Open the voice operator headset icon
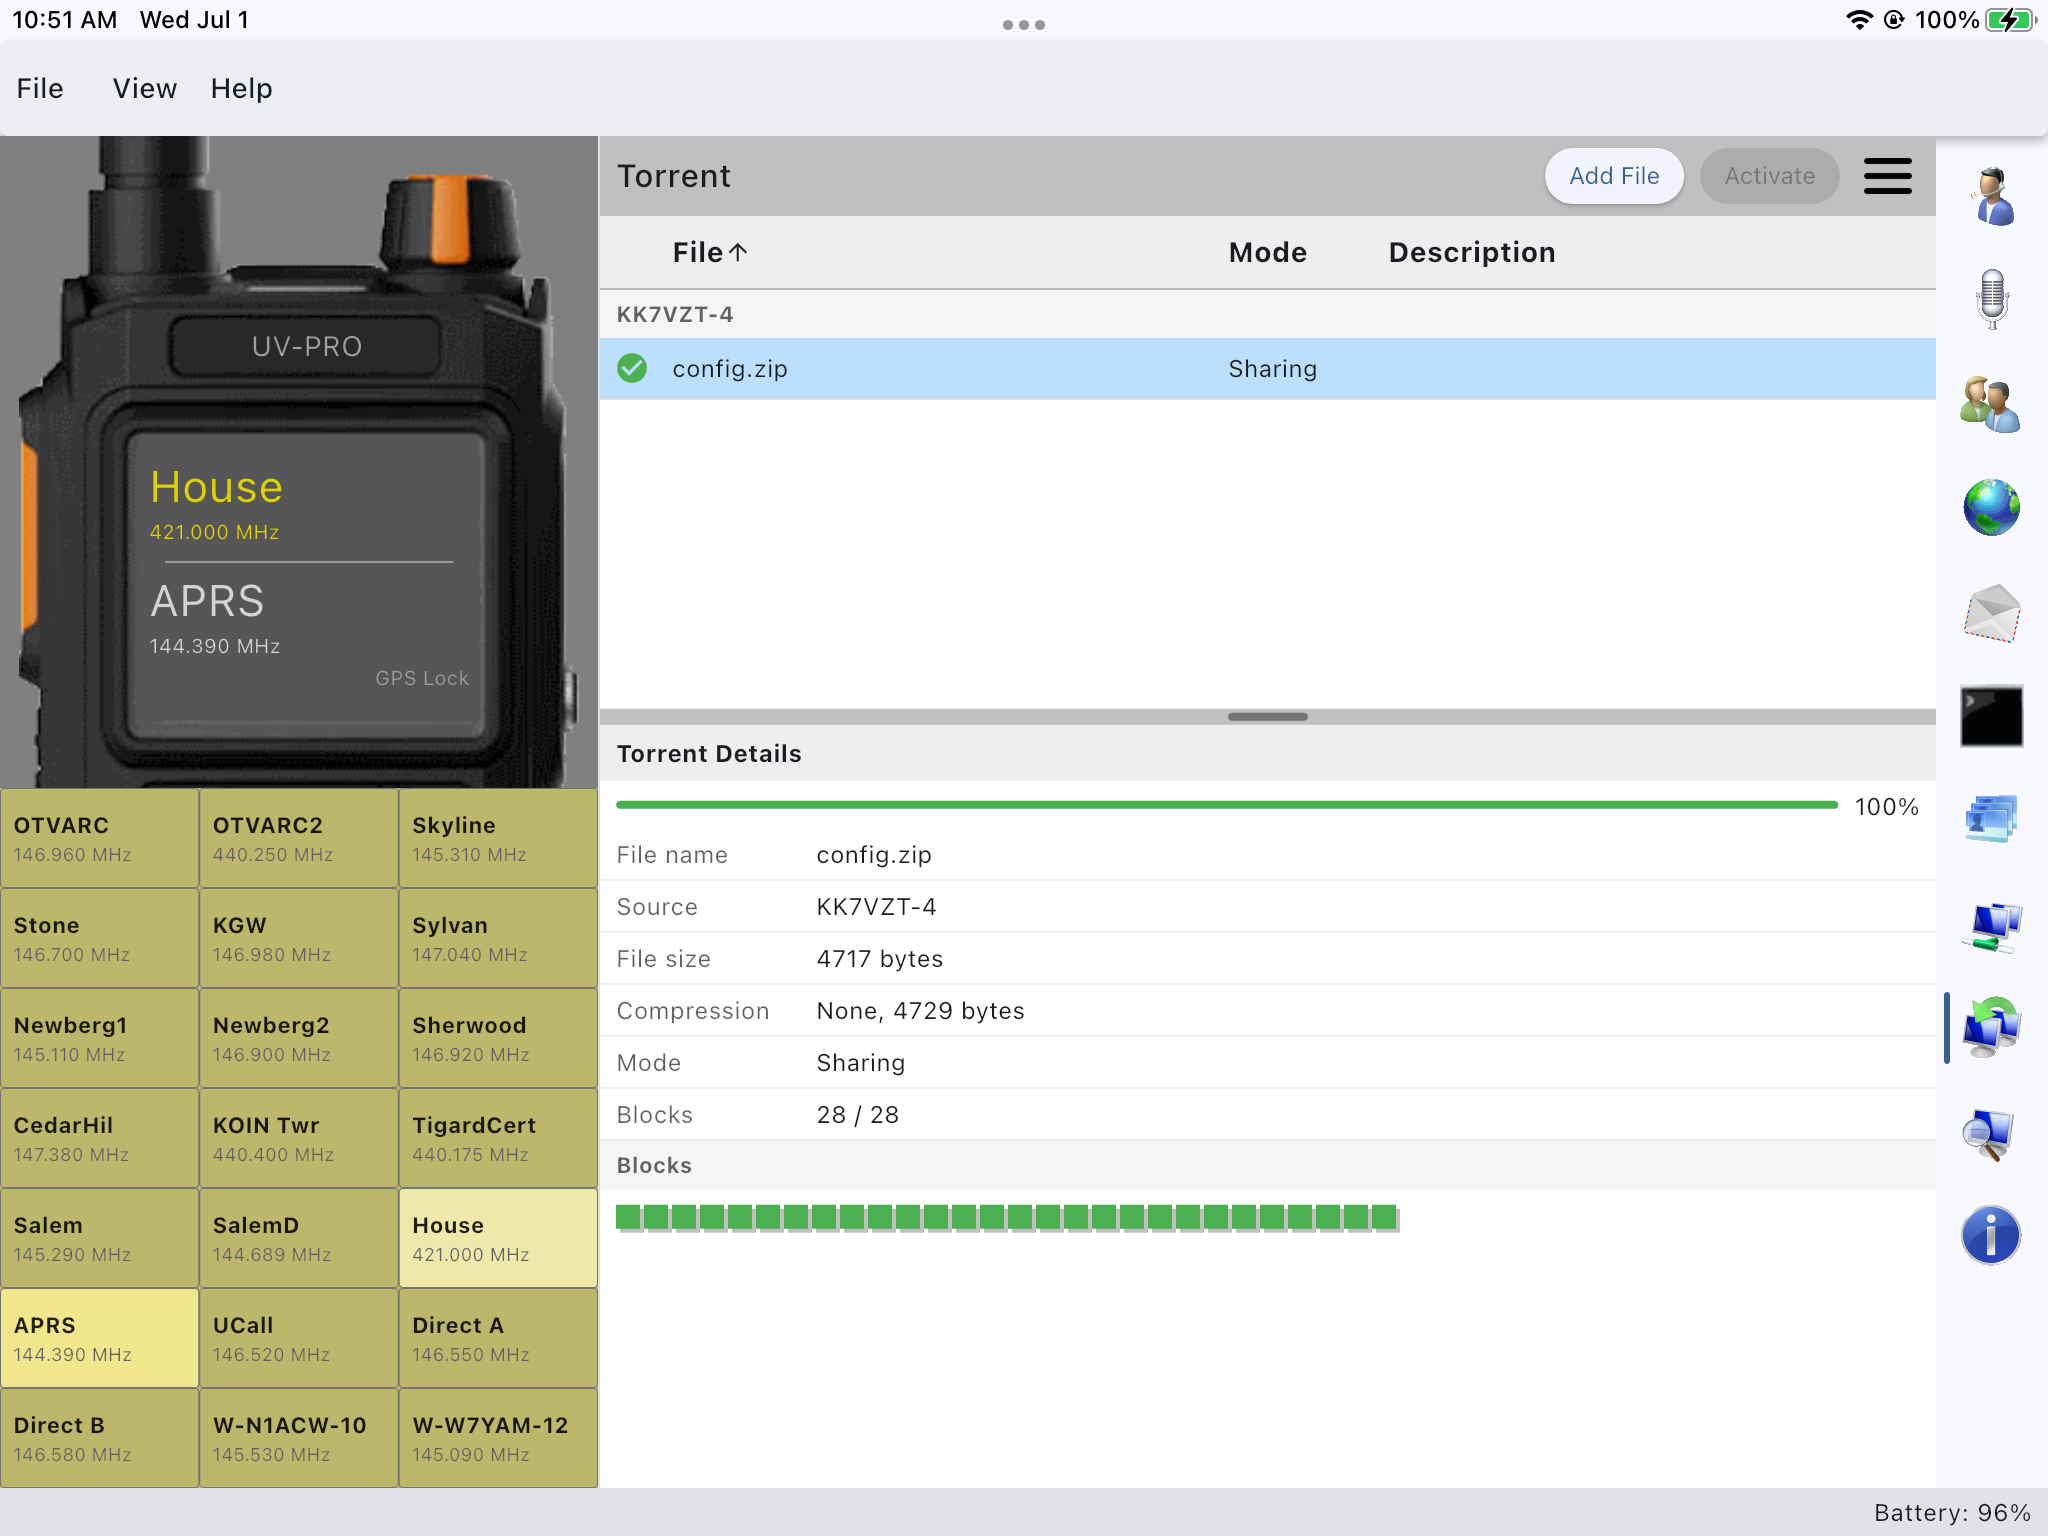The width and height of the screenshot is (2048, 1536). 1991,197
